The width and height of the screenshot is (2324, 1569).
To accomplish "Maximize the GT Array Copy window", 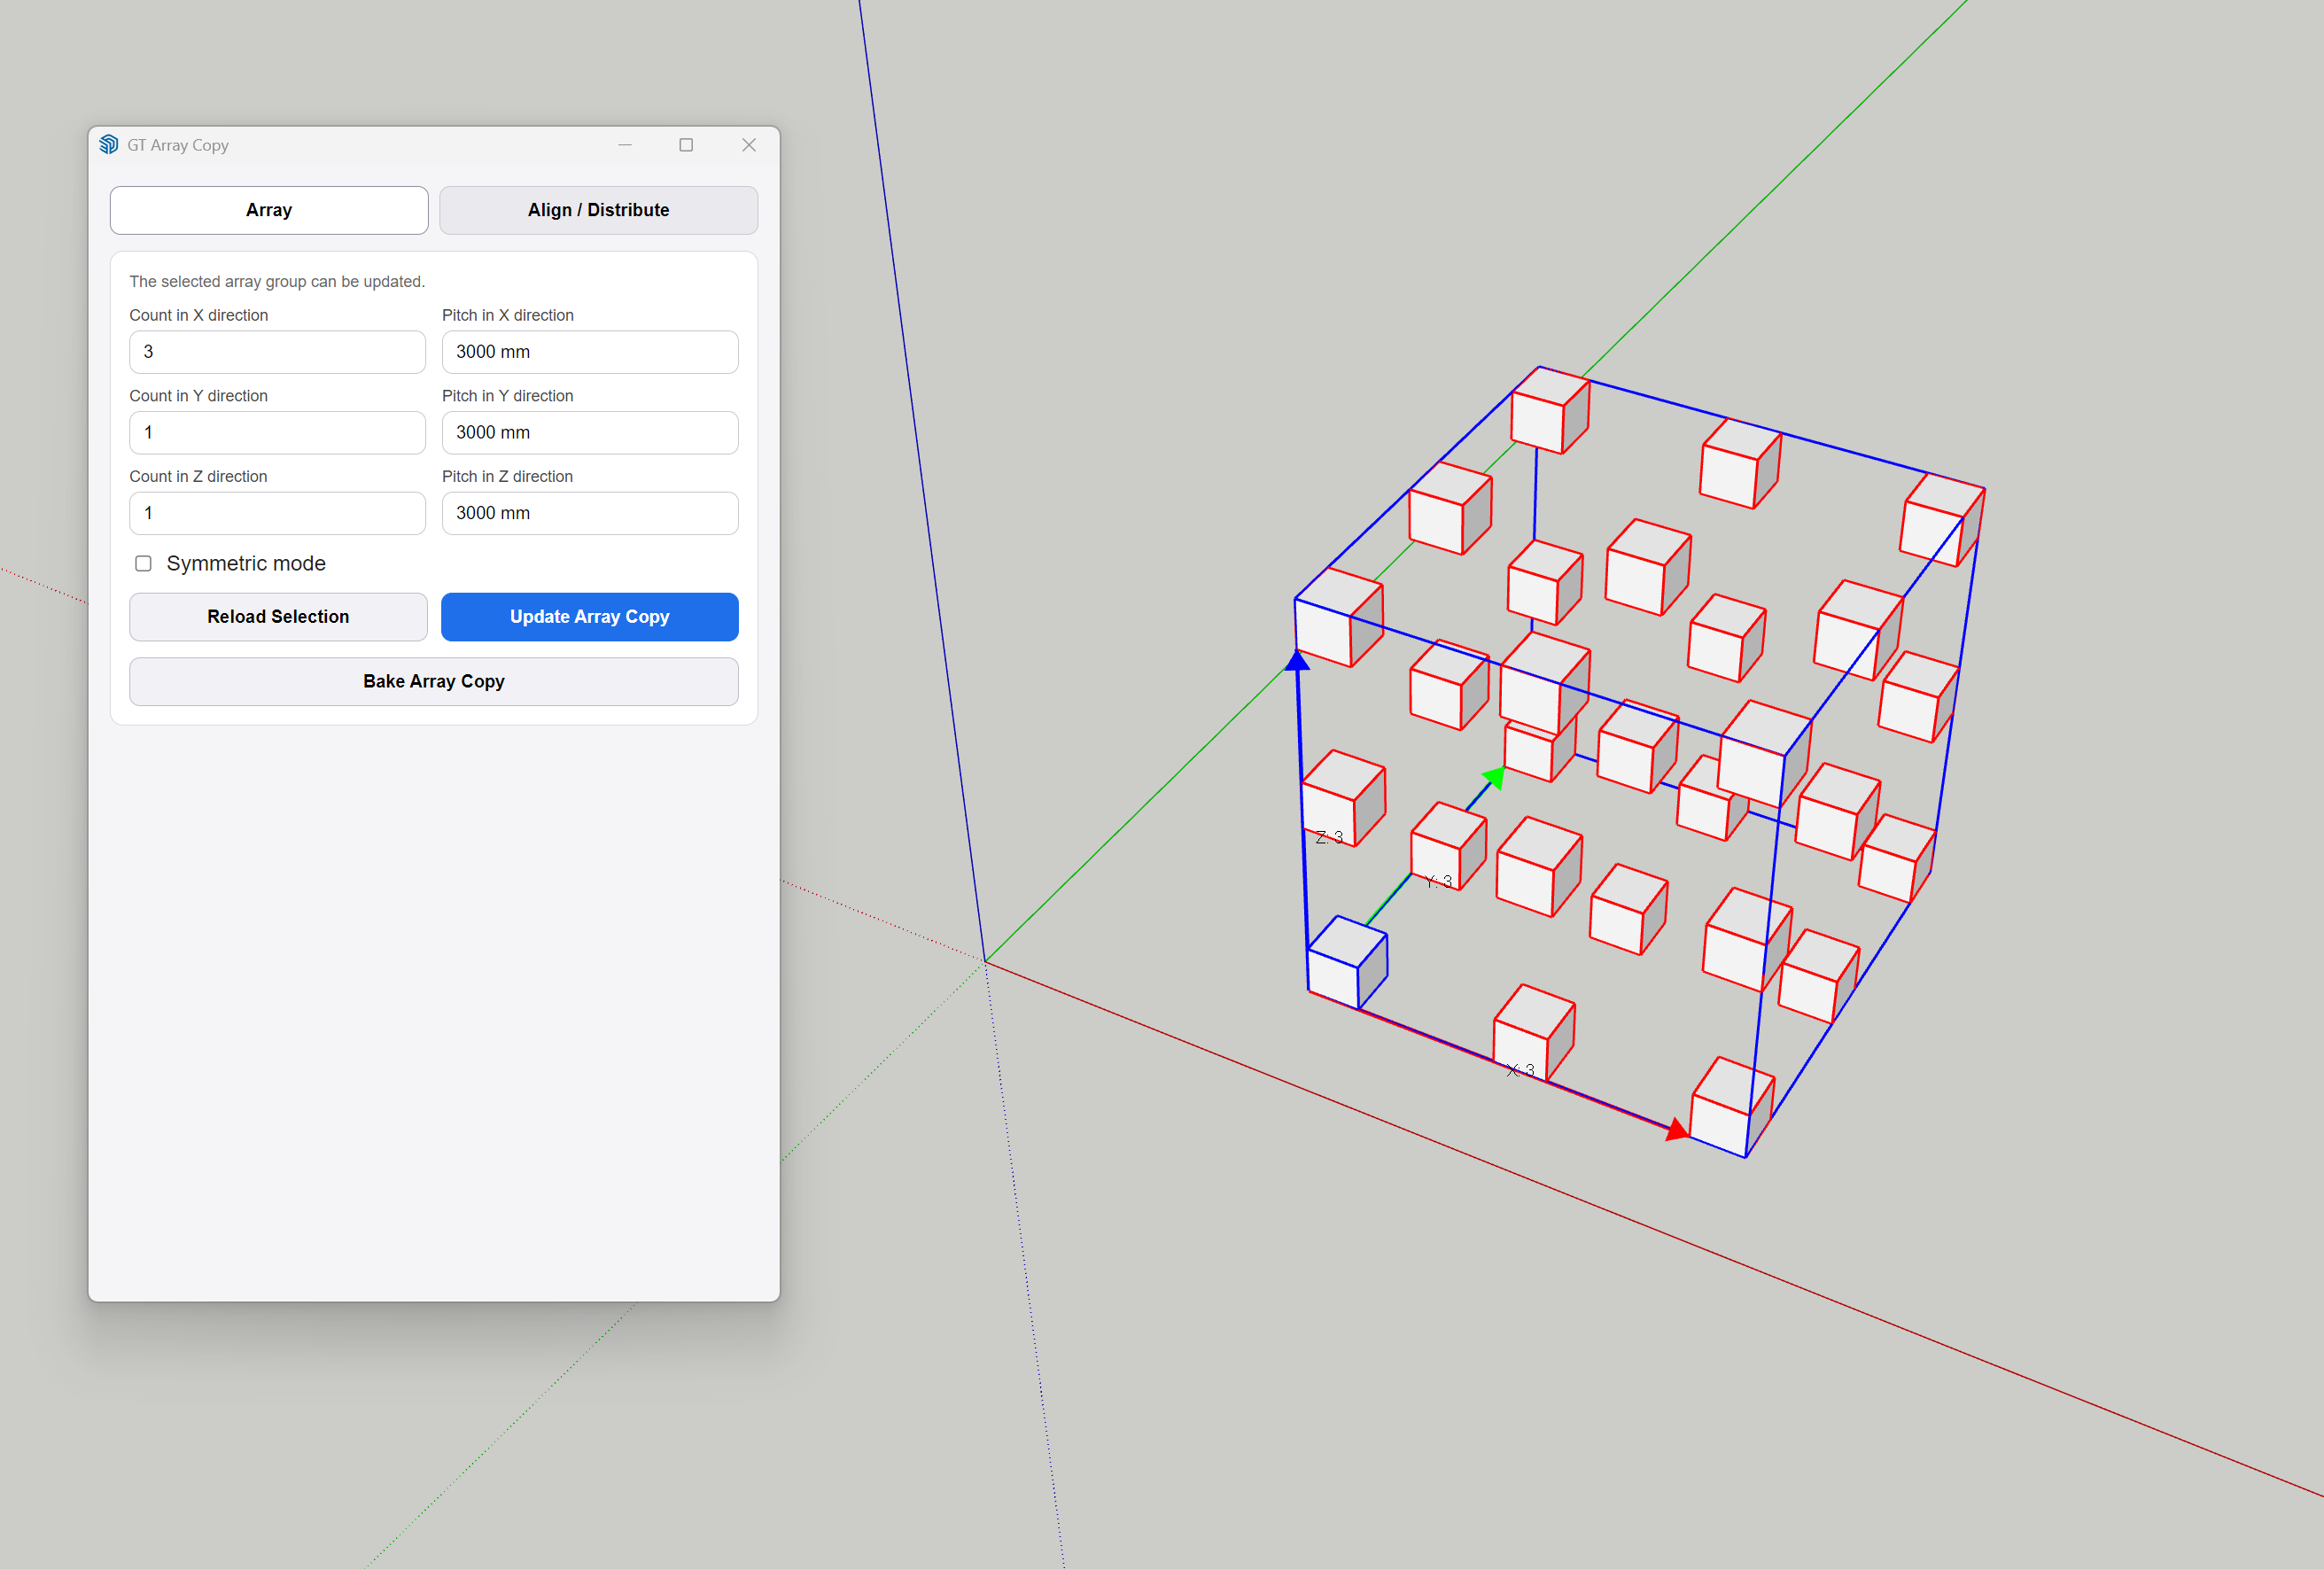I will [x=686, y=145].
